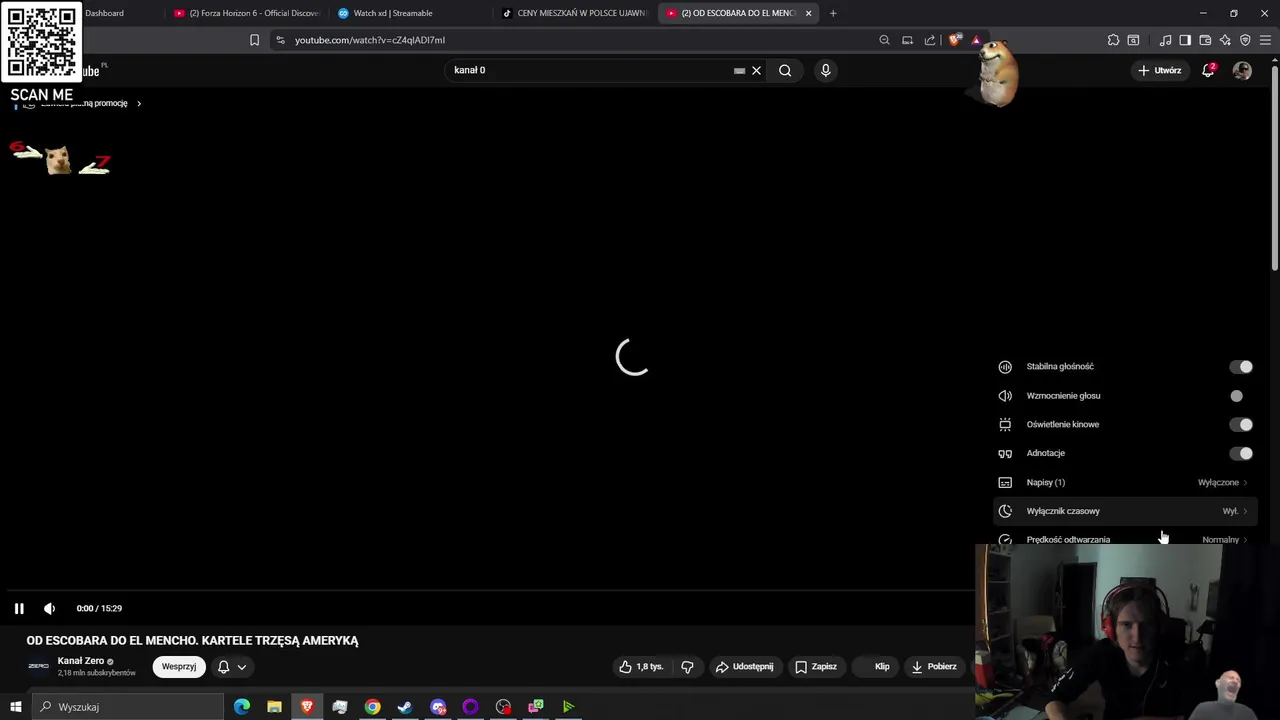Open Brave Rewards triangle icon
Image resolution: width=1280 pixels, height=720 pixels.
[976, 40]
